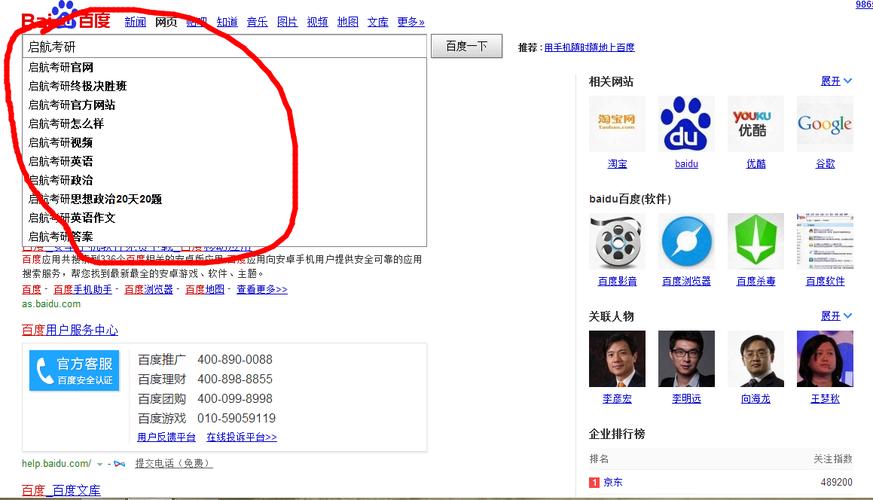Open the 地图 tab
This screenshot has height=500, width=873.
pos(348,22)
